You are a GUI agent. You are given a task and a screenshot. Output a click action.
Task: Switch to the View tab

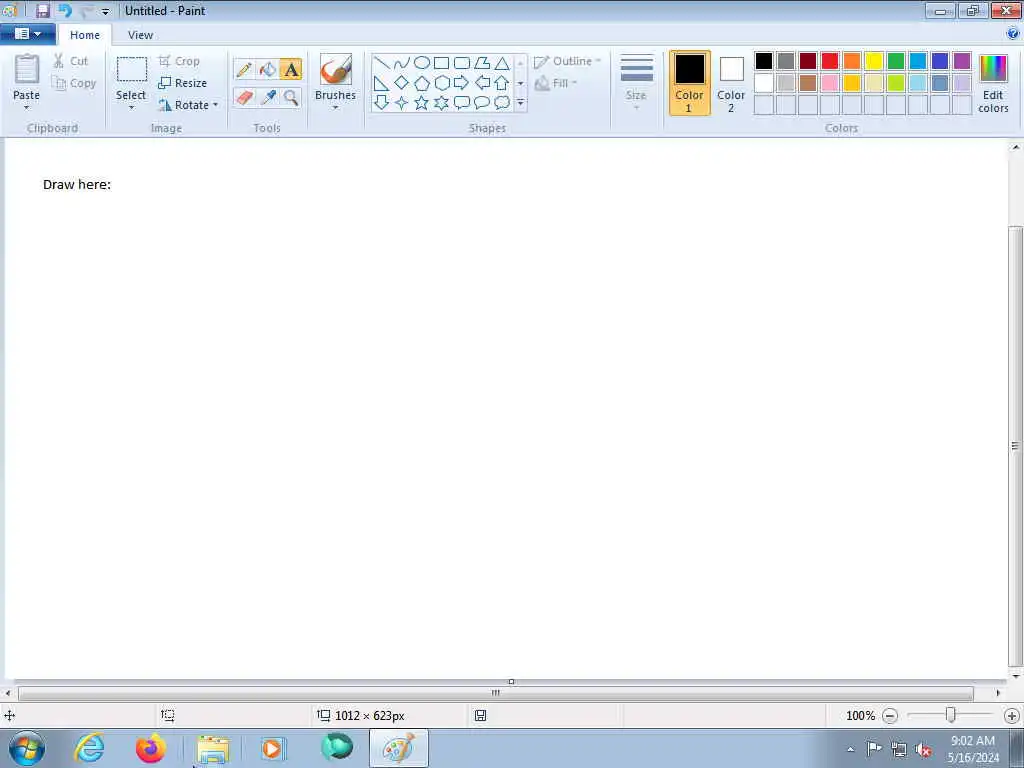(140, 35)
